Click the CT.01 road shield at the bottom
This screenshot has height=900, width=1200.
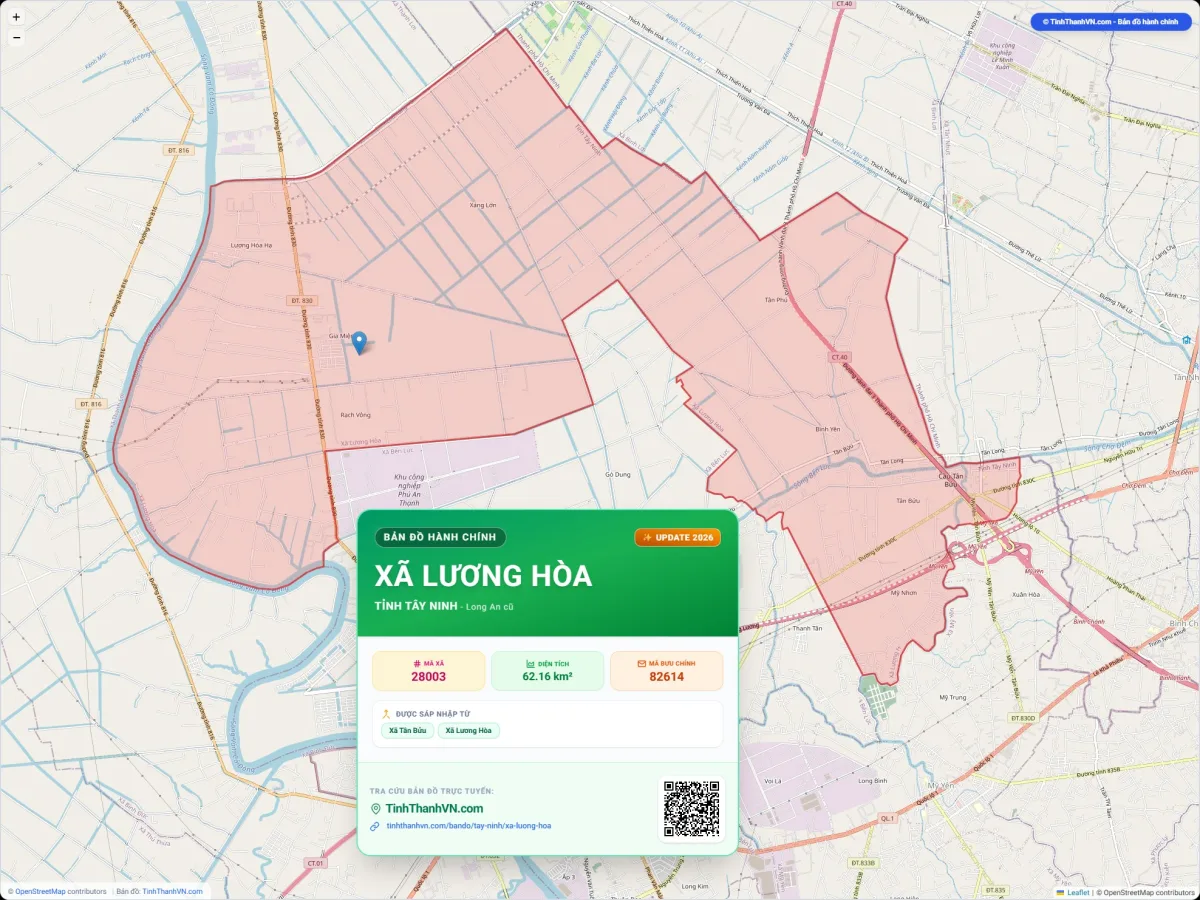point(316,862)
